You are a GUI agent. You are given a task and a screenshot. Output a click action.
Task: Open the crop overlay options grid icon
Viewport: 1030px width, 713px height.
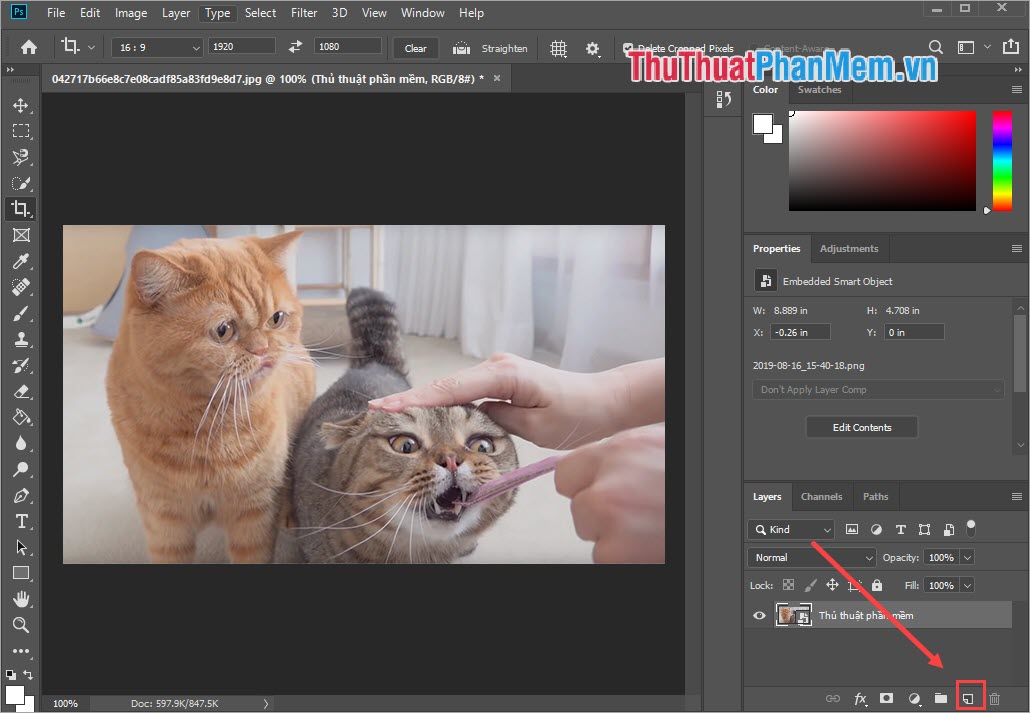(558, 47)
